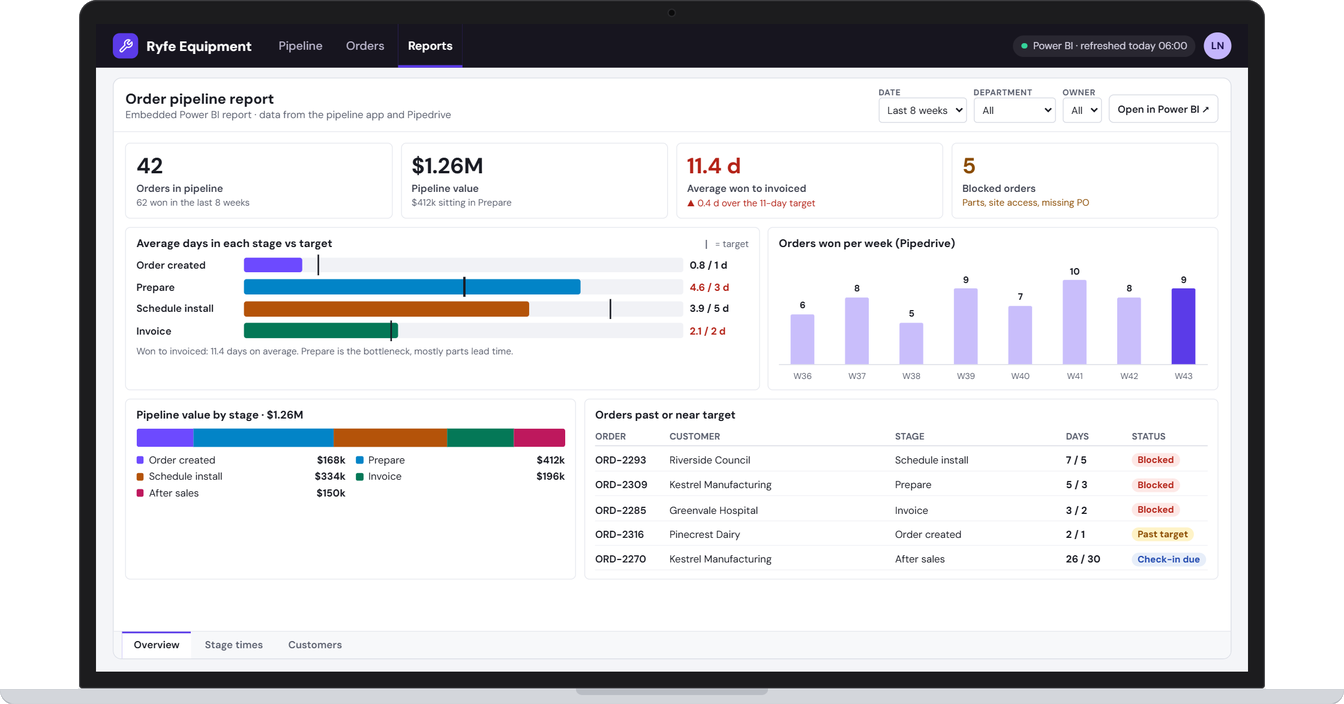Click the W41 bar in Orders won chart

tap(1074, 322)
